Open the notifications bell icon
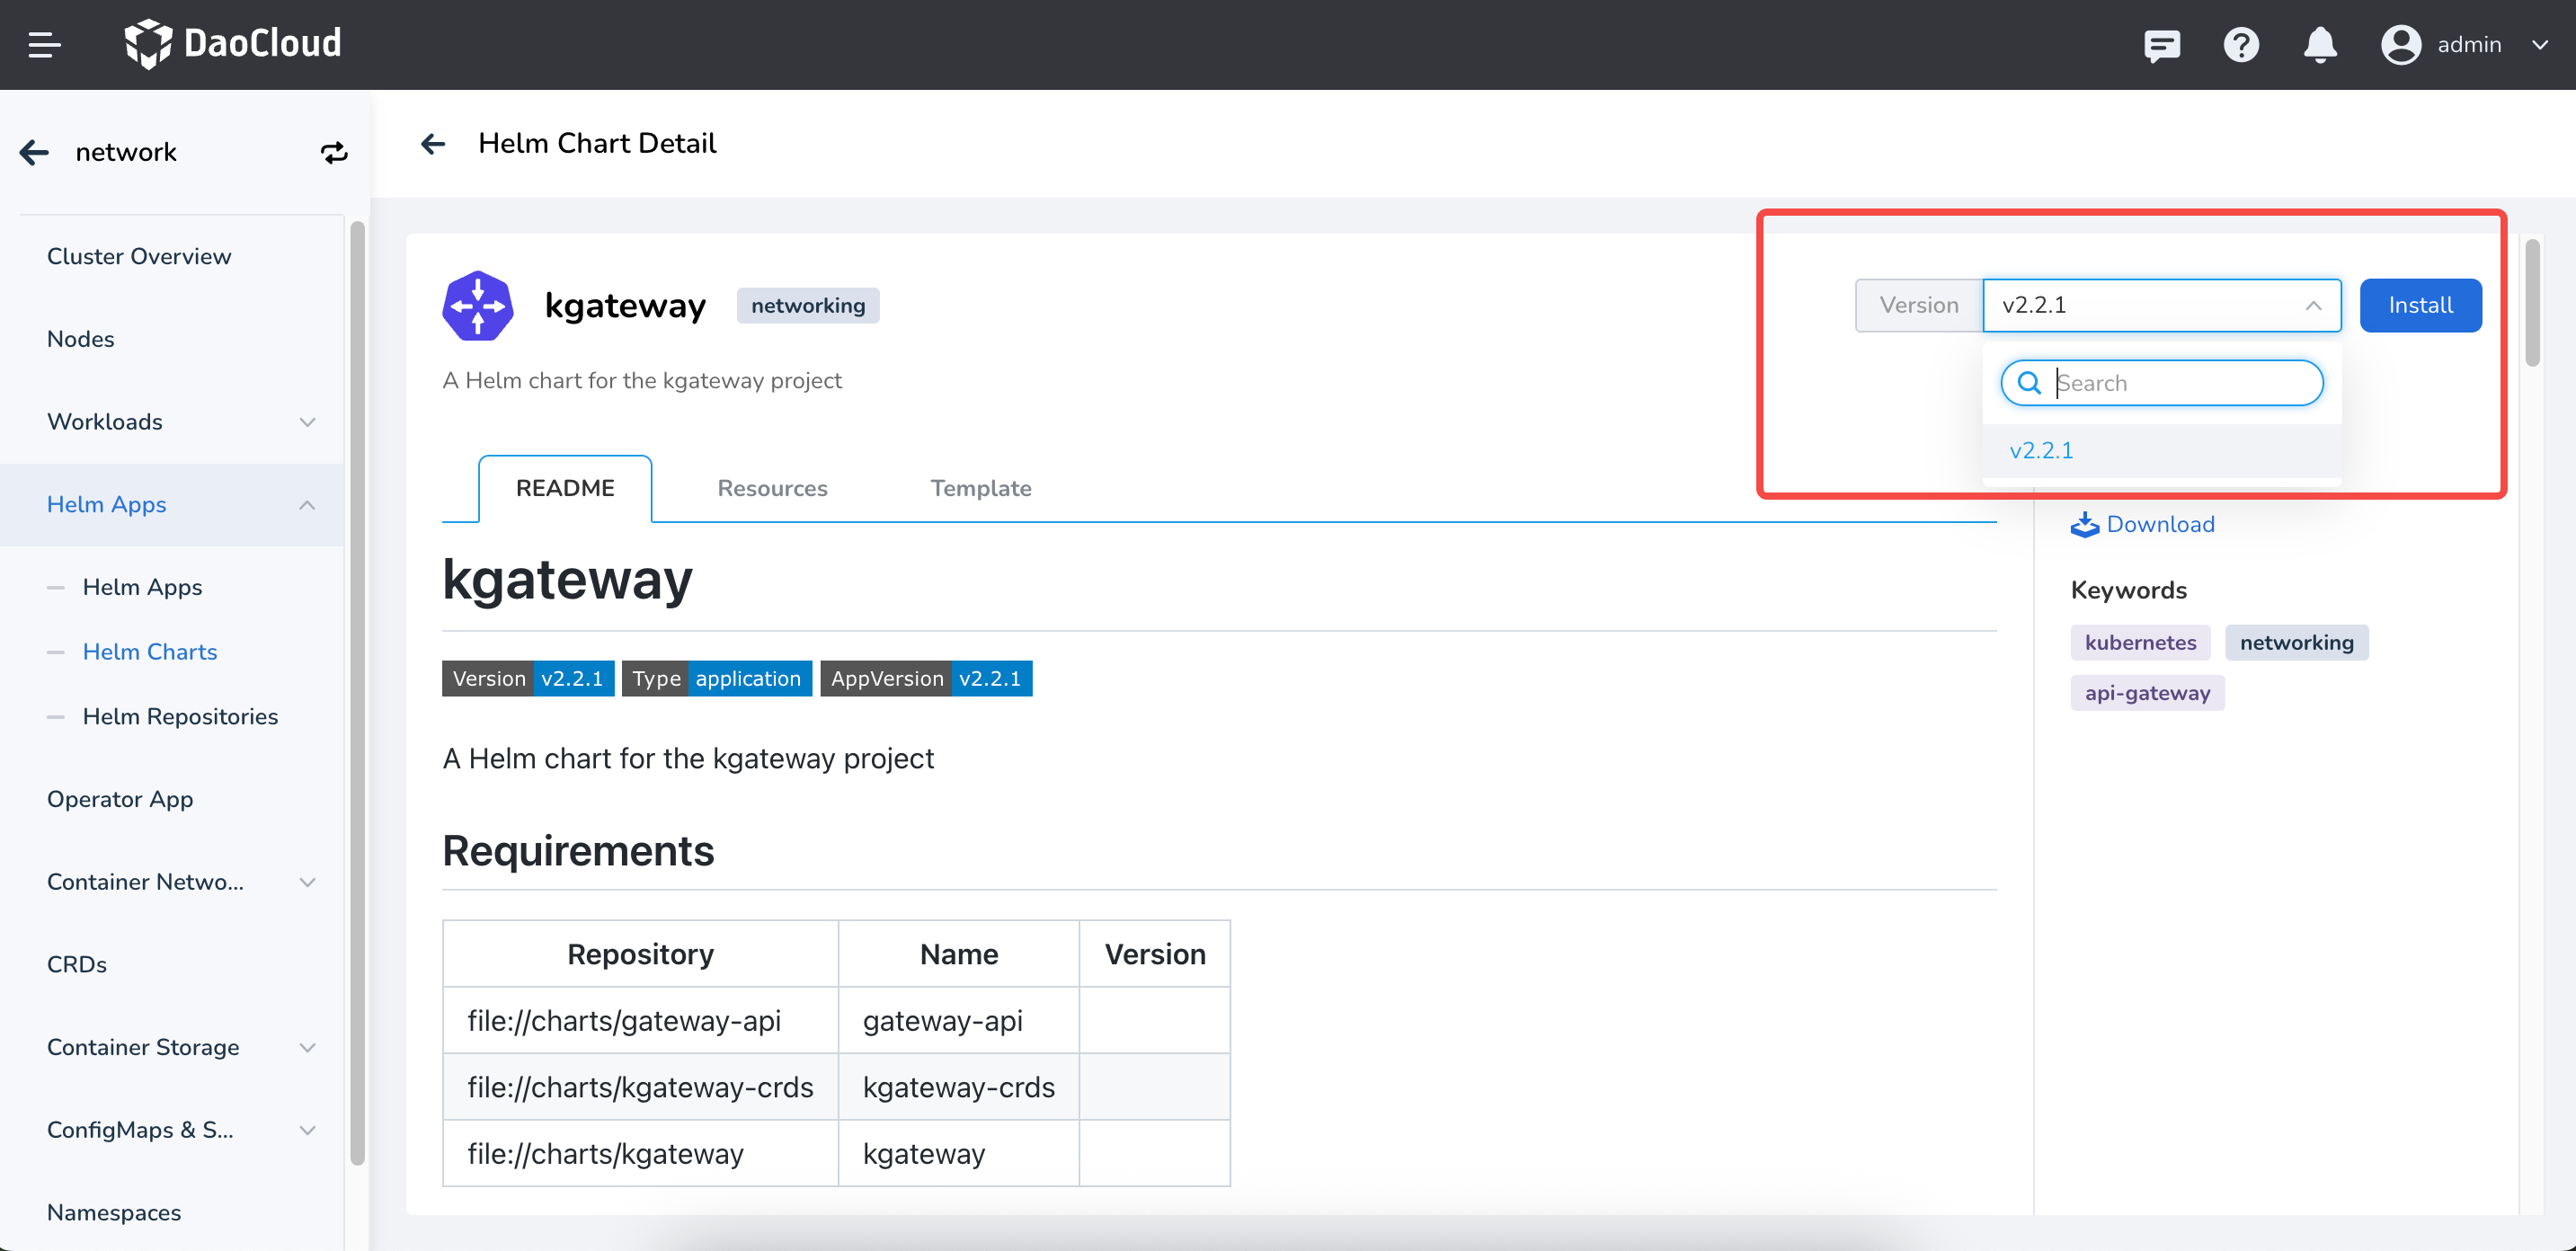Screen dimensions: 2576x1251 coord(2319,45)
